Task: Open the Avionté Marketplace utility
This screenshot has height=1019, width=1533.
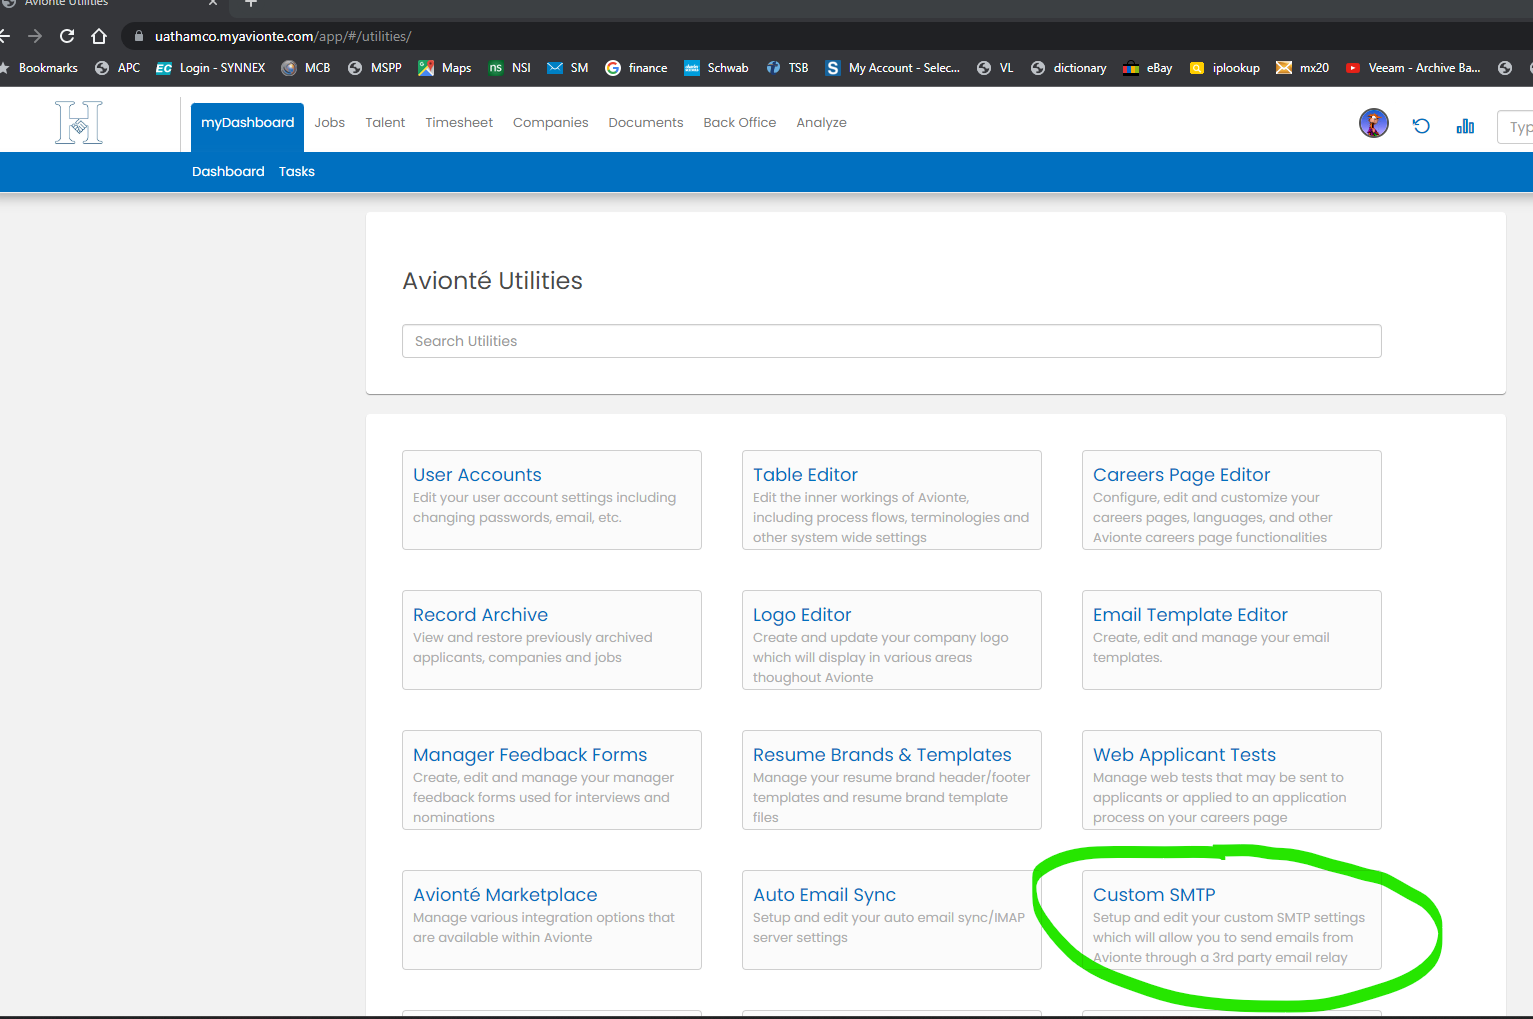Action: pyautogui.click(x=552, y=920)
